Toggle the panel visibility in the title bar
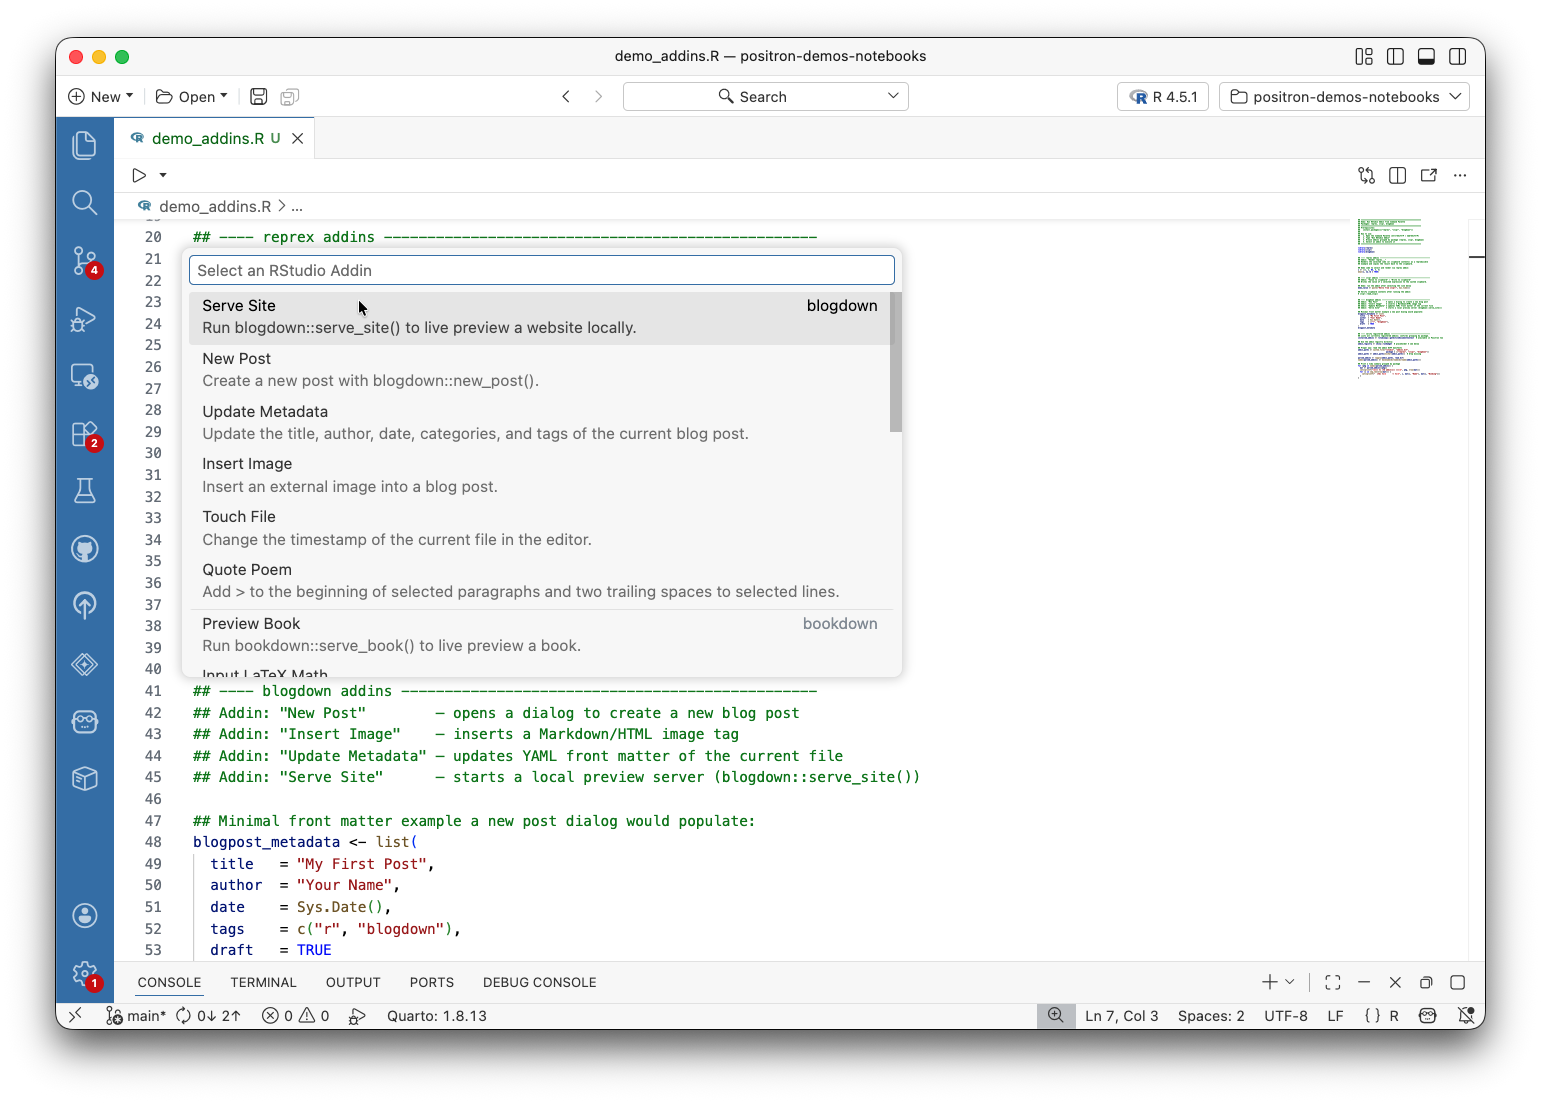Viewport: 1541px width, 1103px height. (1426, 56)
